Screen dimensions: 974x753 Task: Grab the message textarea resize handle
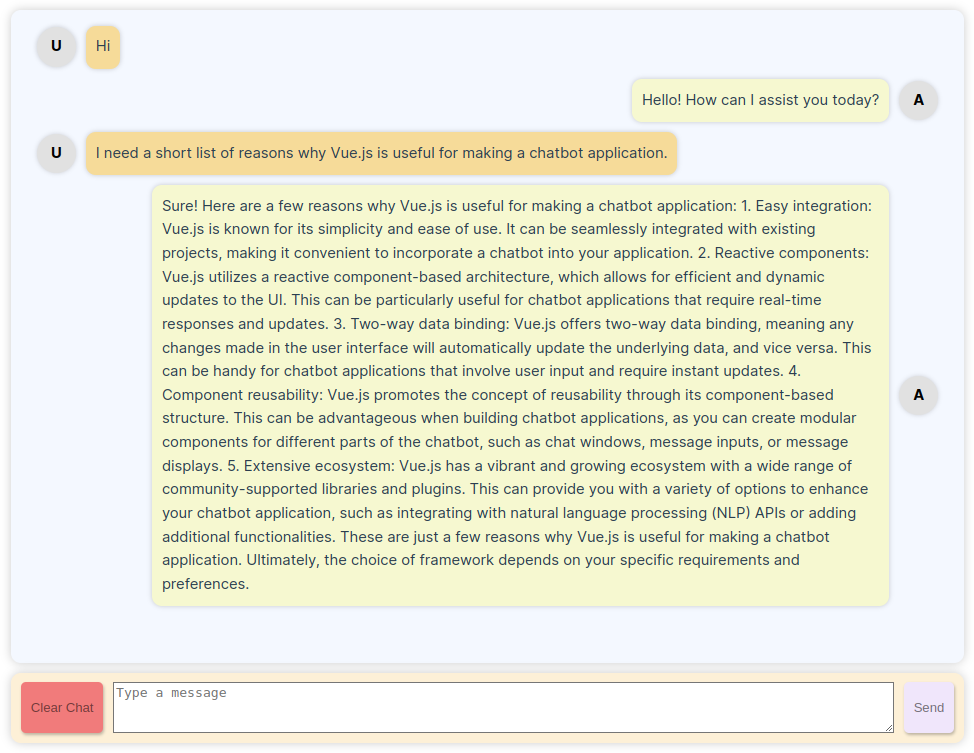(x=888, y=727)
